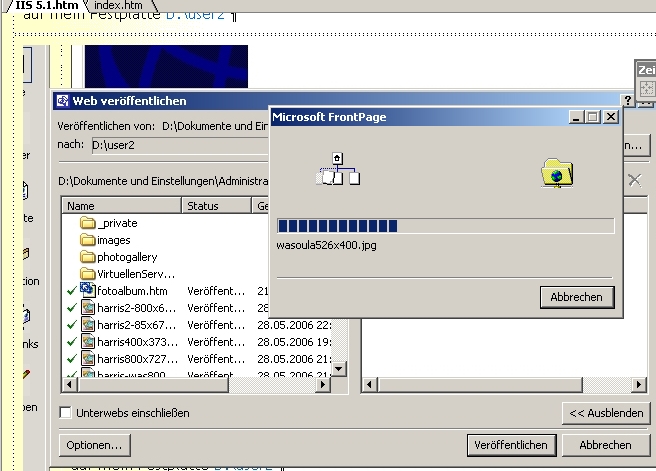Sort file list by Name column
This screenshot has height=471, width=656.
(120, 205)
